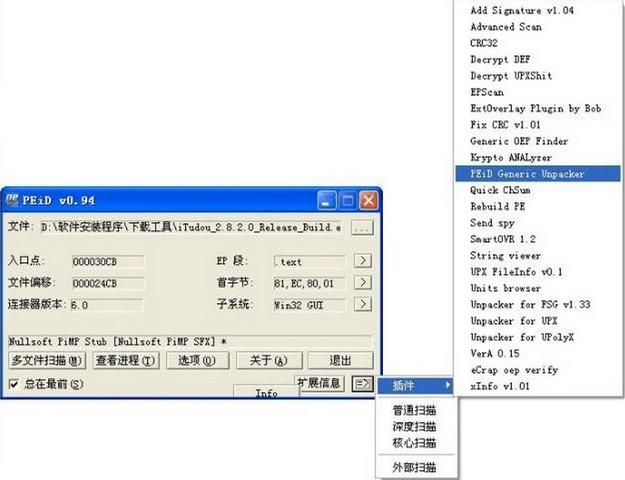Open 选项 (O) options button
The image size is (625, 480).
[197, 360]
